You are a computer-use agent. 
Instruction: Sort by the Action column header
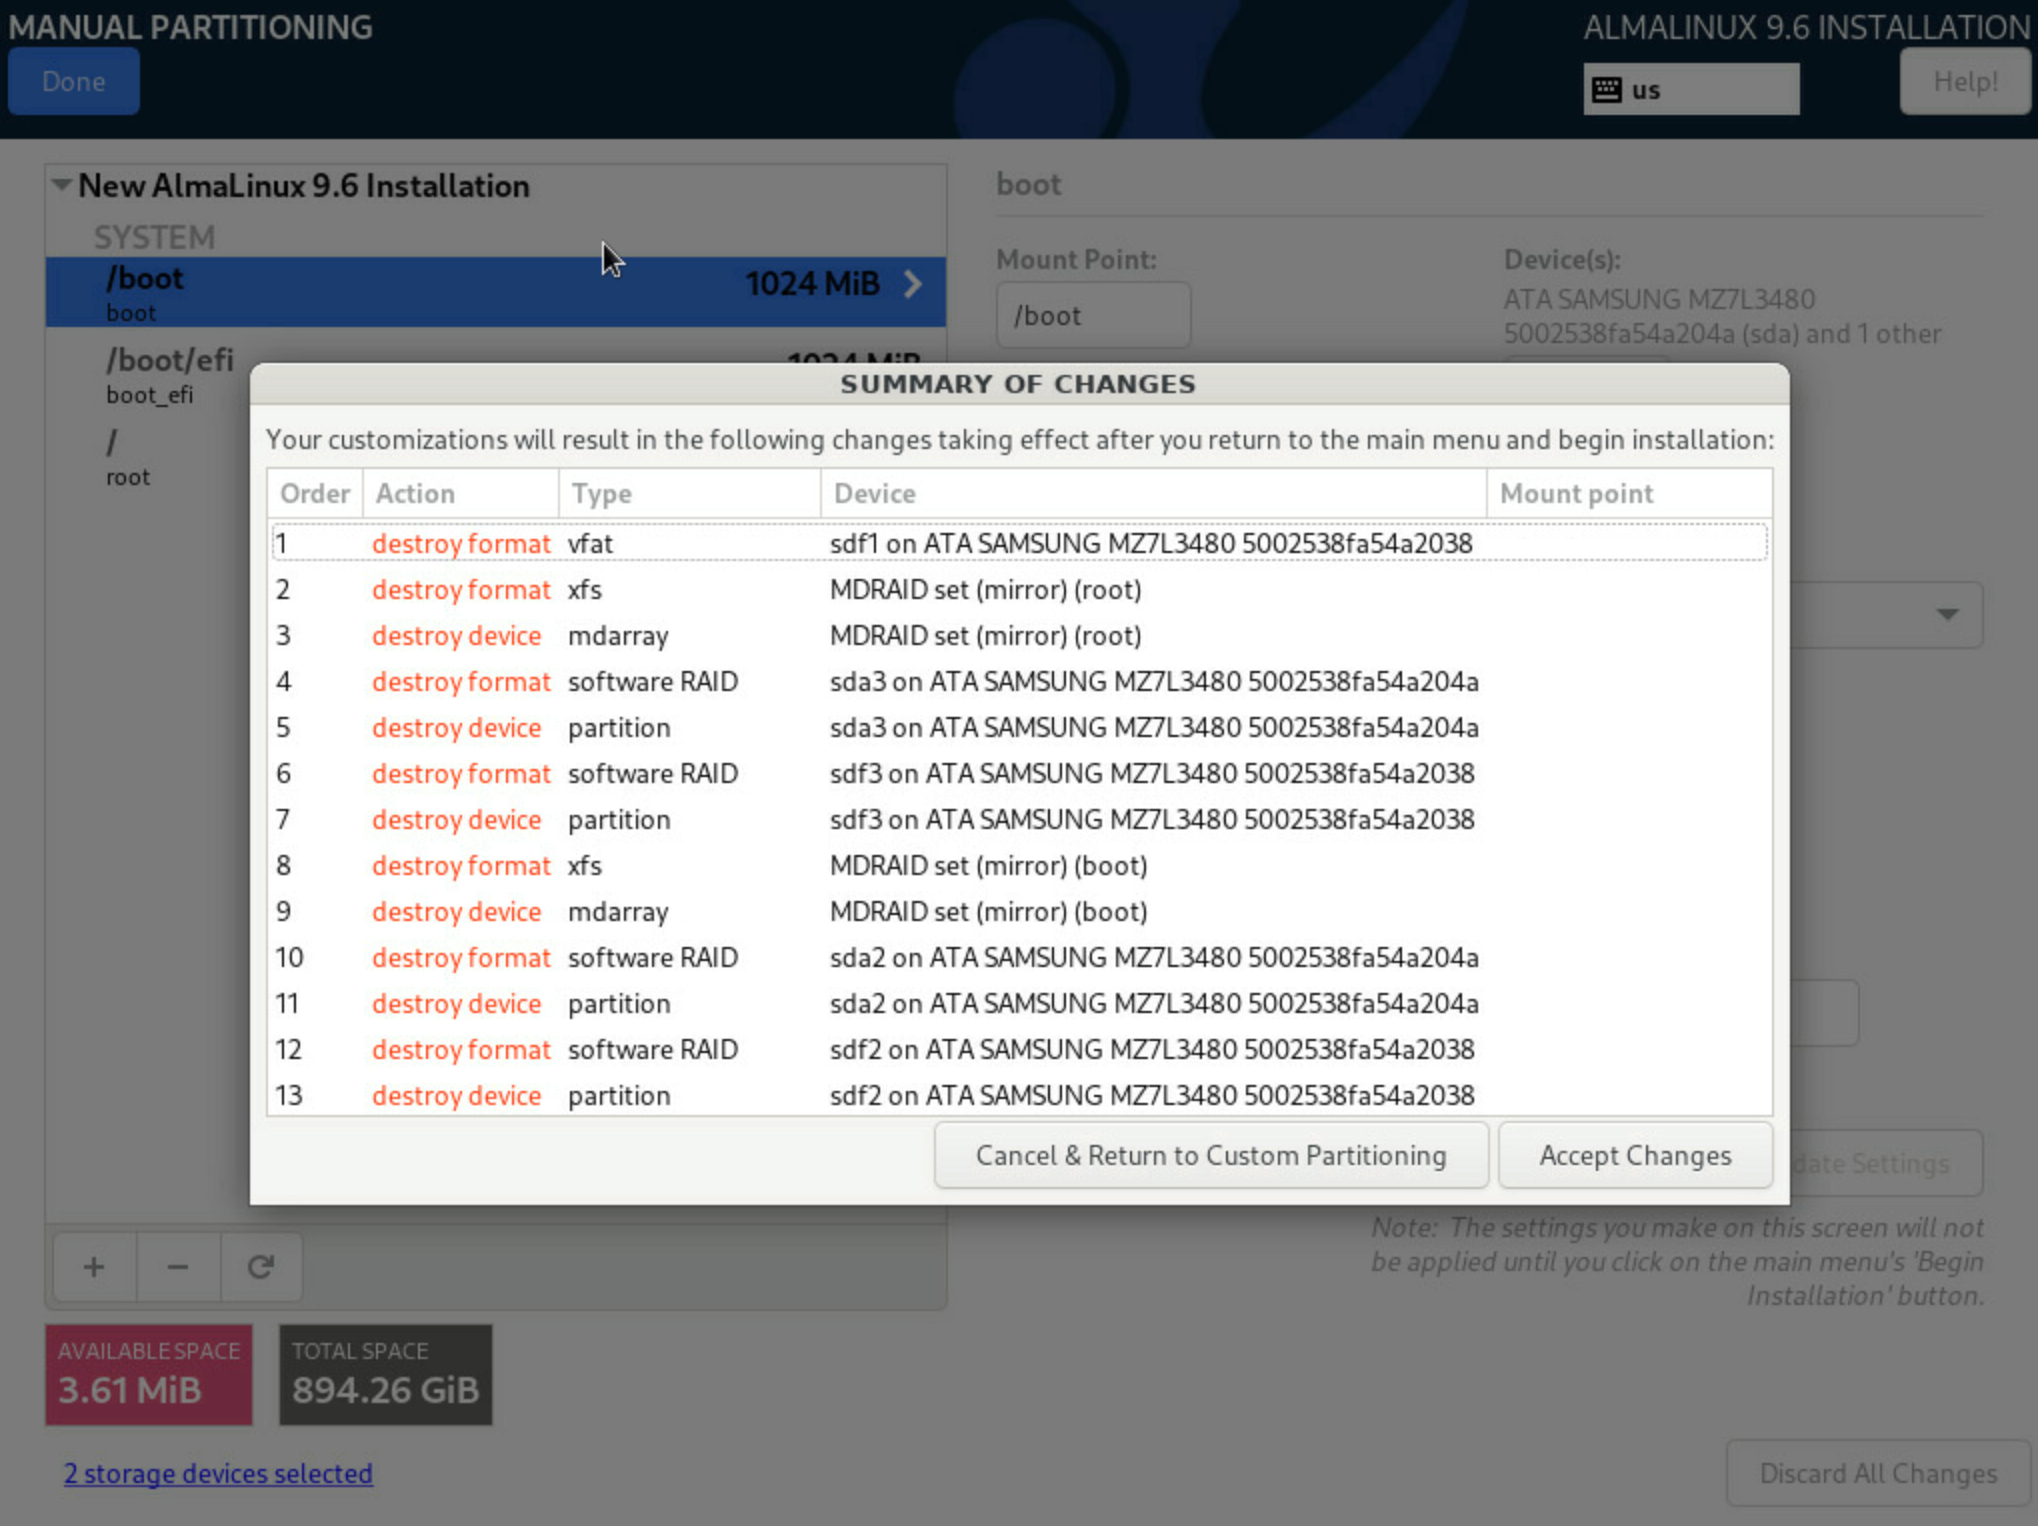460,493
